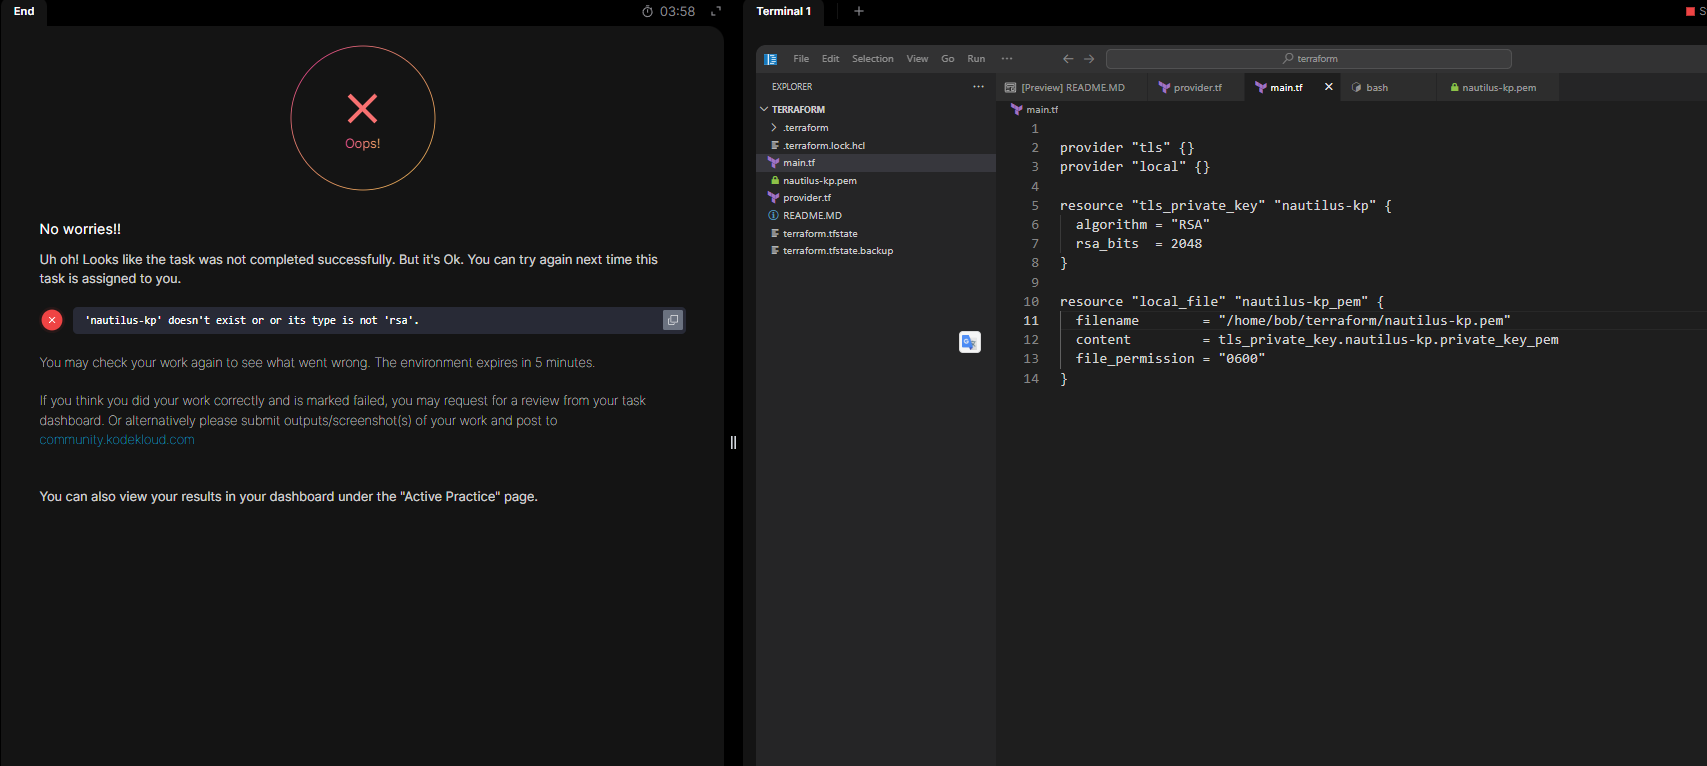The image size is (1707, 766).
Task: Go forward using the right arrow
Action: [x=1089, y=59]
